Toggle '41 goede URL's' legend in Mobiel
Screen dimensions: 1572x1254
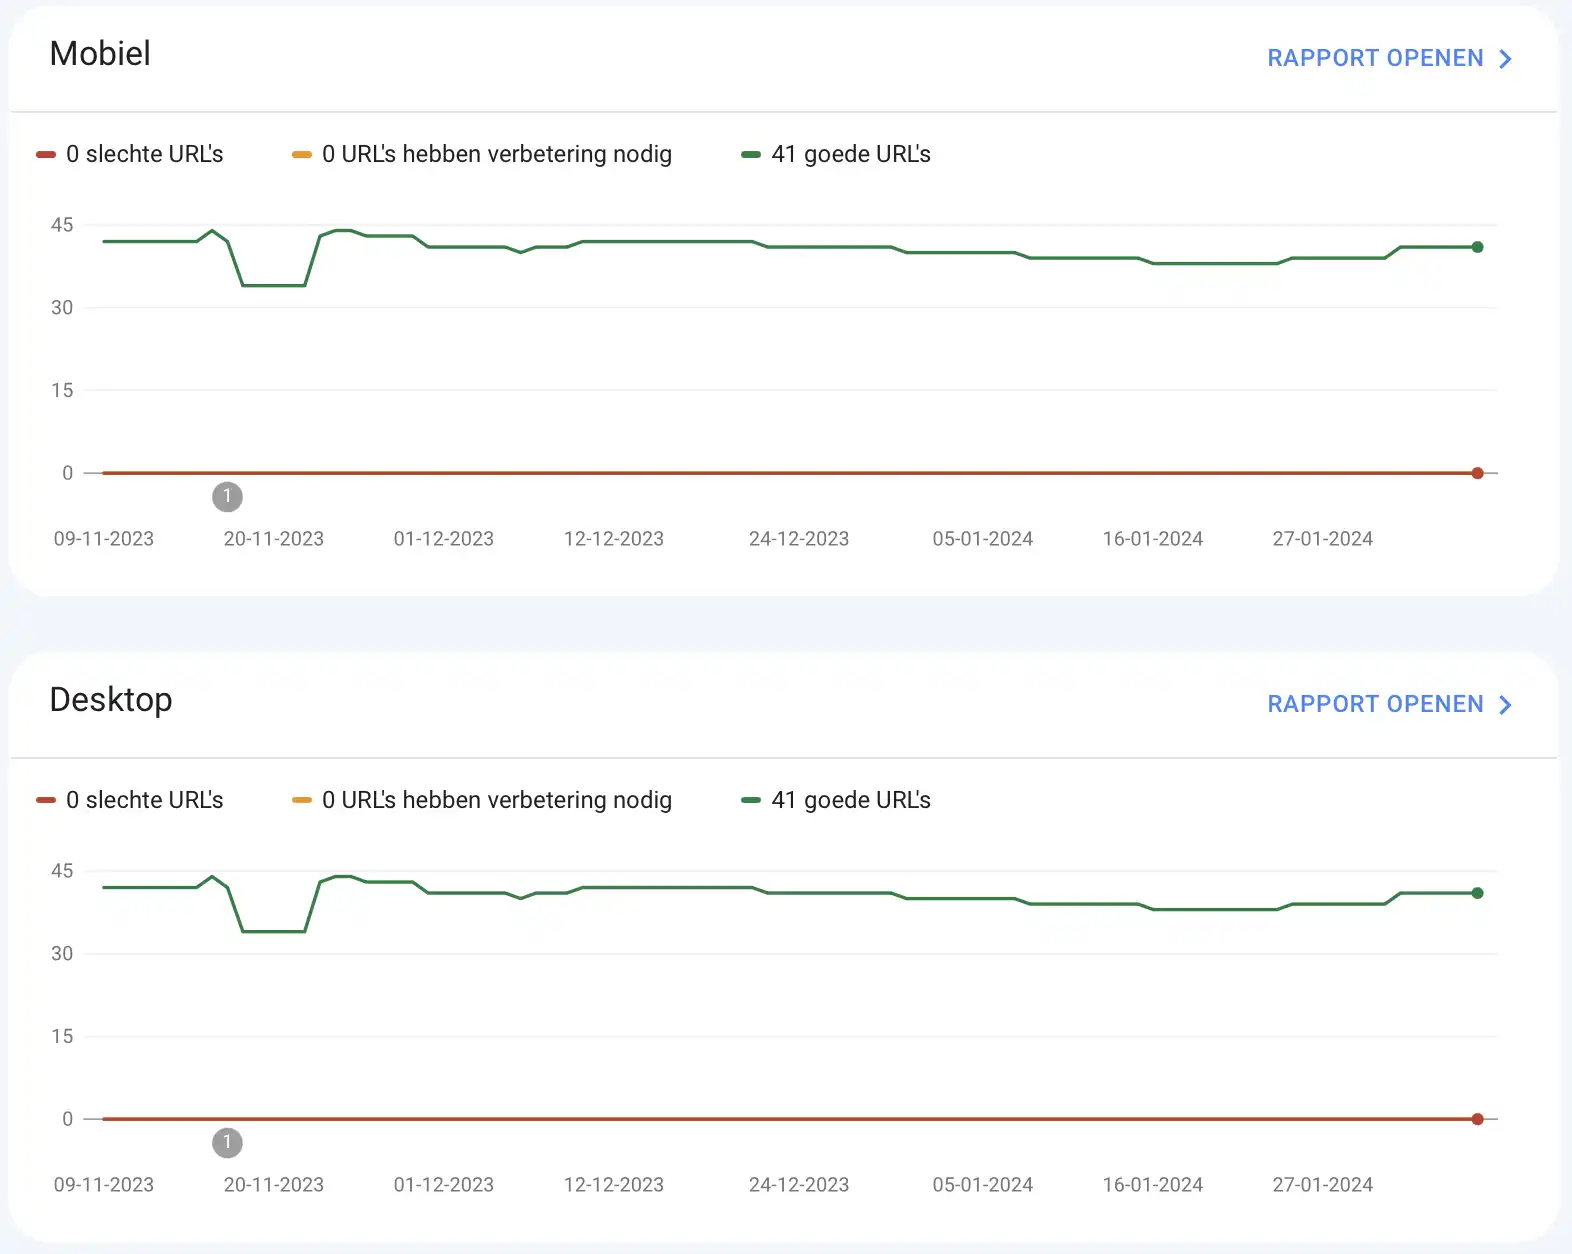click(836, 154)
